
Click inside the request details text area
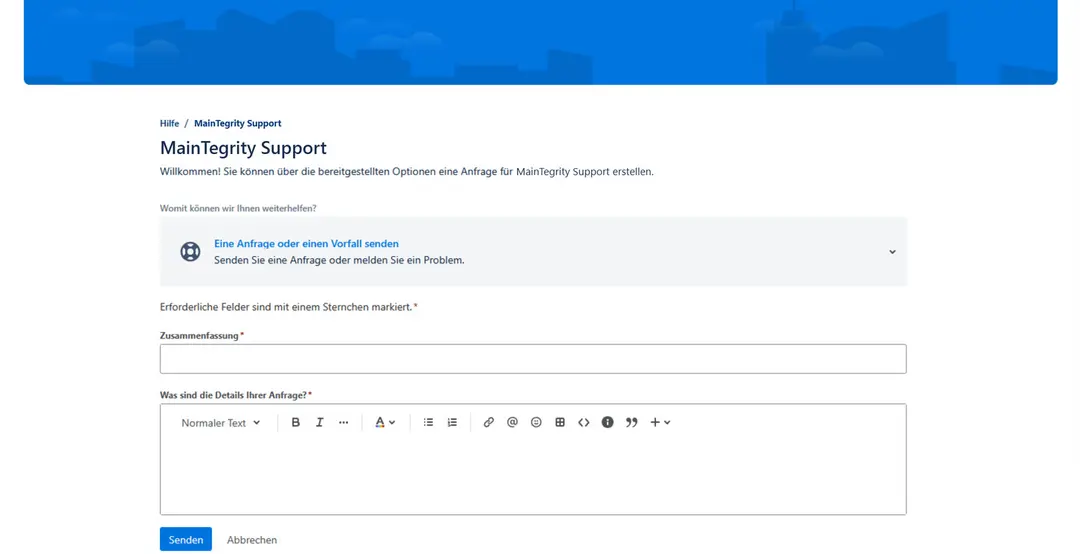tap(533, 477)
